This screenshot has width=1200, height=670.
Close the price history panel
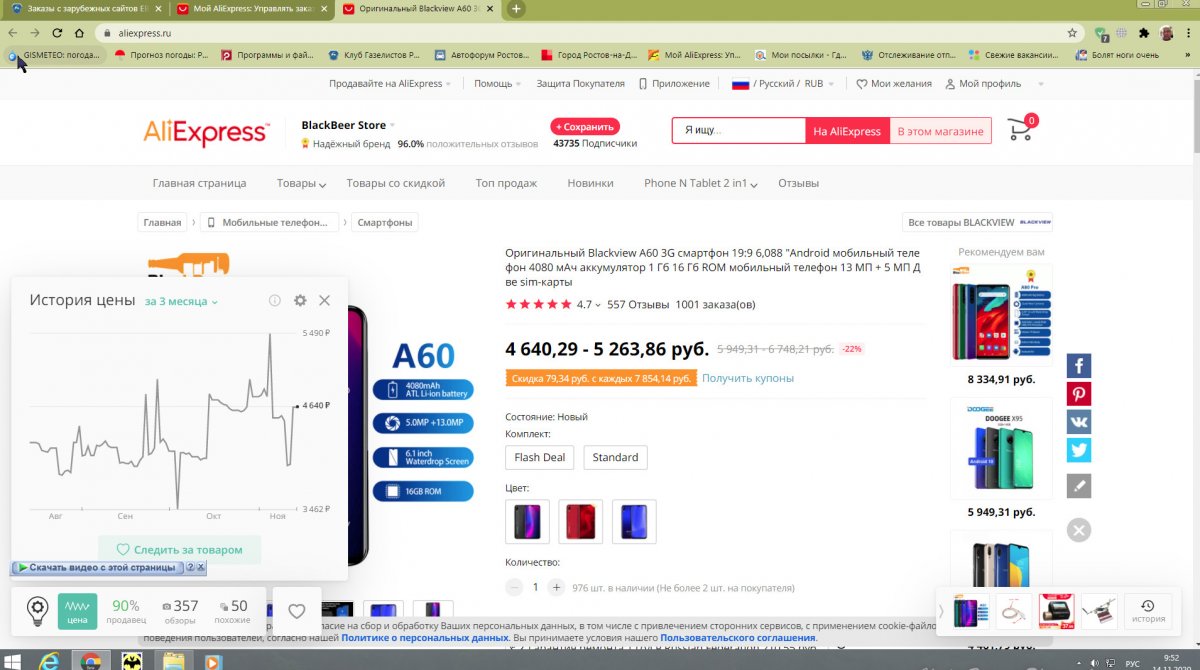coord(324,300)
